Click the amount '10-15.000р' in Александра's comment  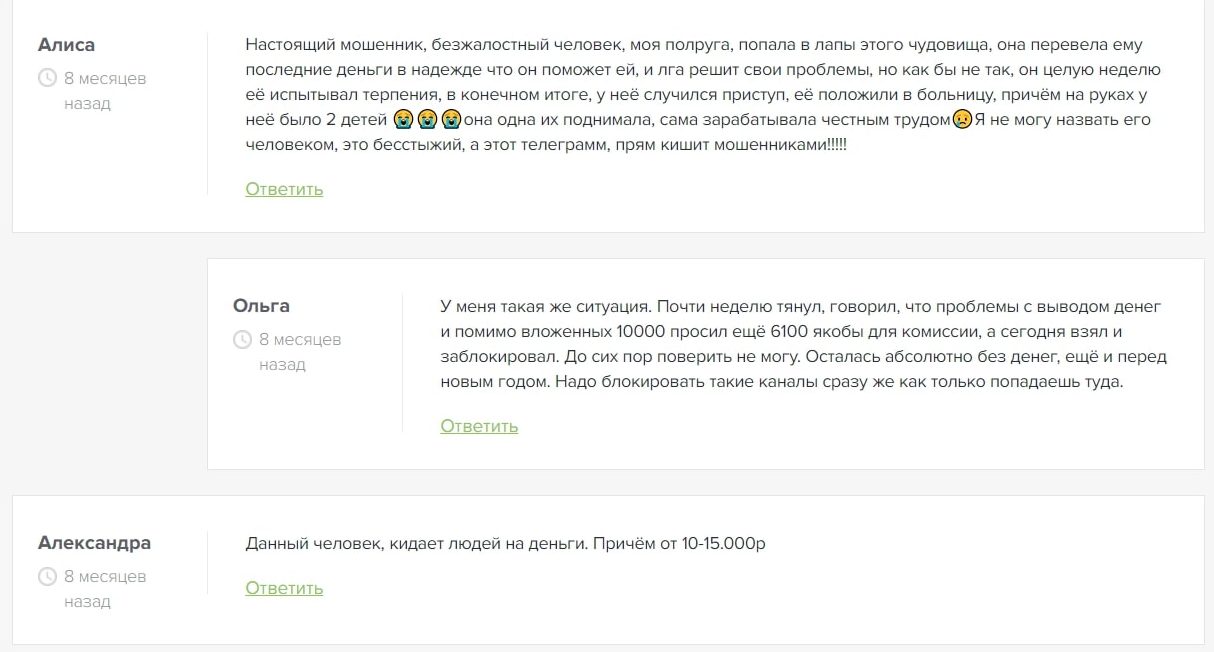click(x=724, y=544)
